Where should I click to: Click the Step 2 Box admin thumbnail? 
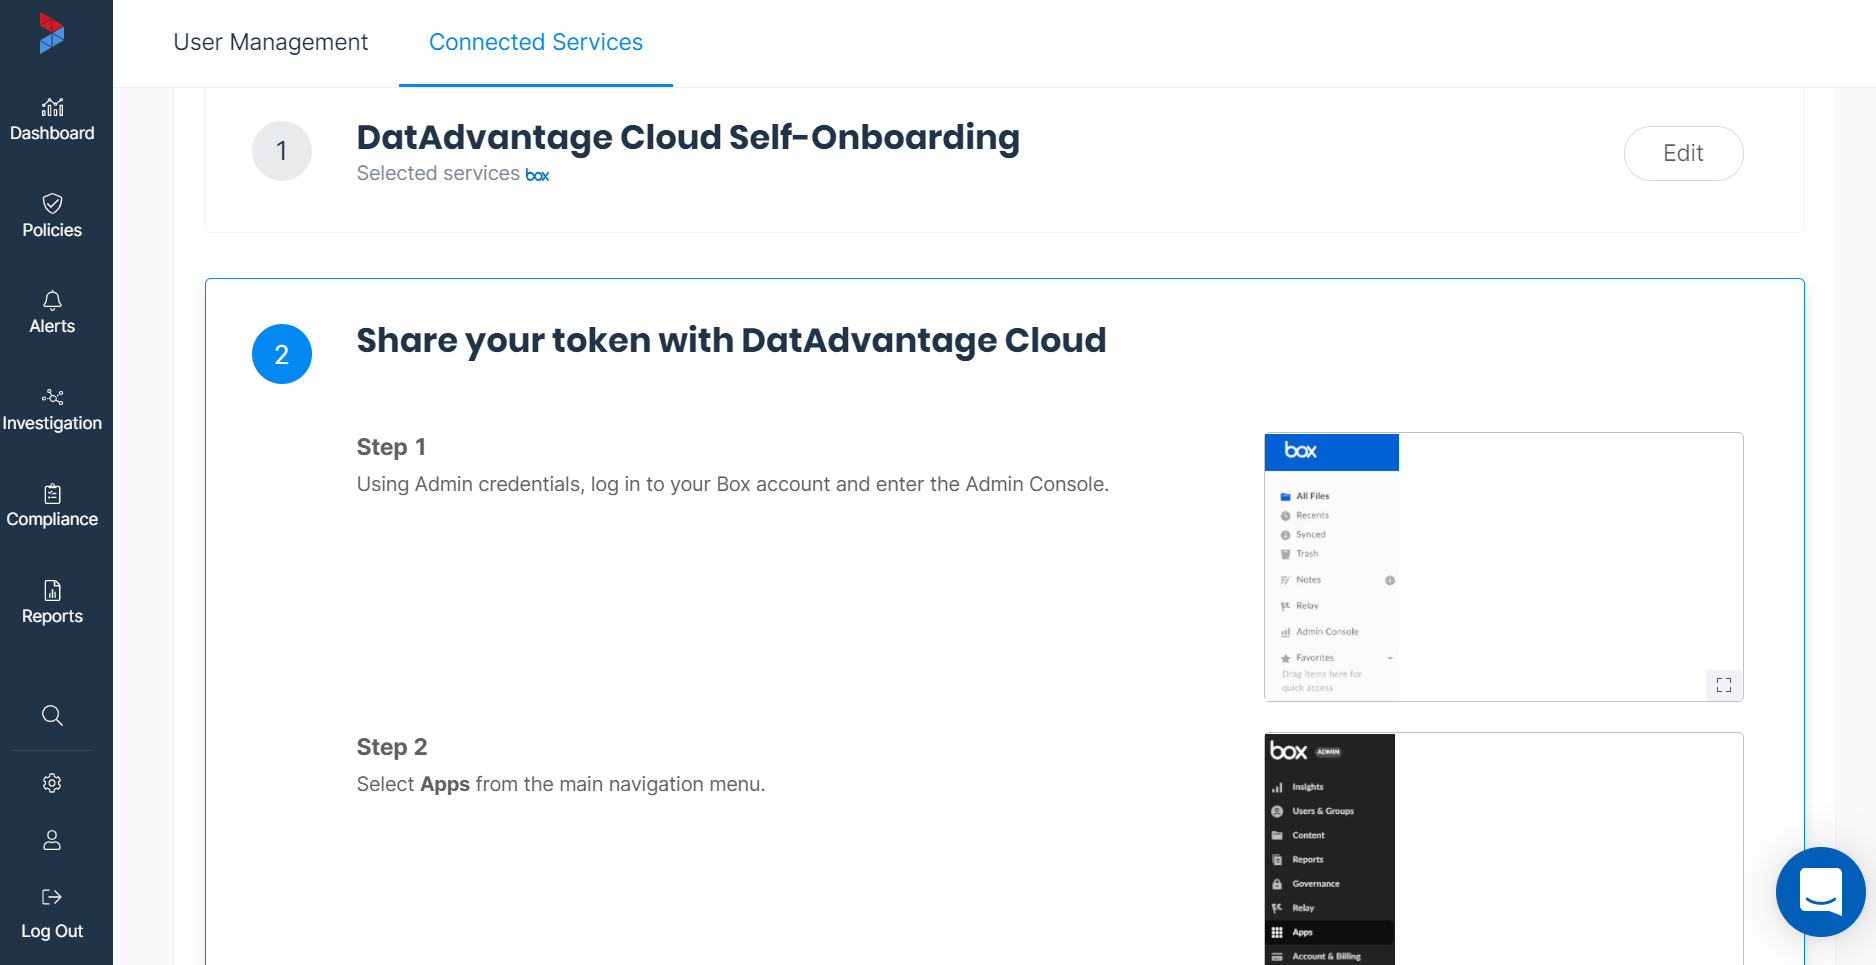pyautogui.click(x=1503, y=848)
